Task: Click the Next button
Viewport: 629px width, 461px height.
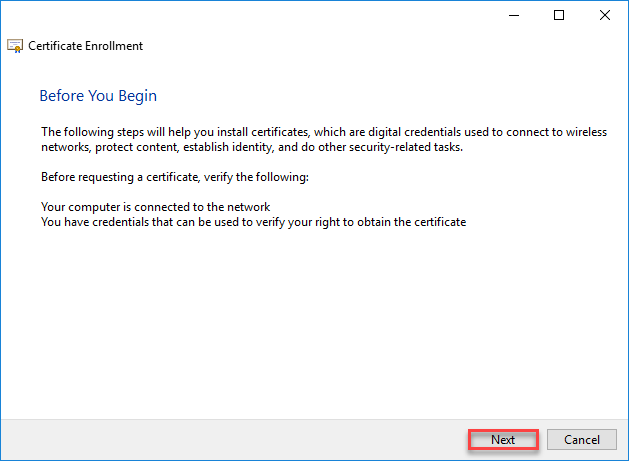Action: tap(503, 440)
